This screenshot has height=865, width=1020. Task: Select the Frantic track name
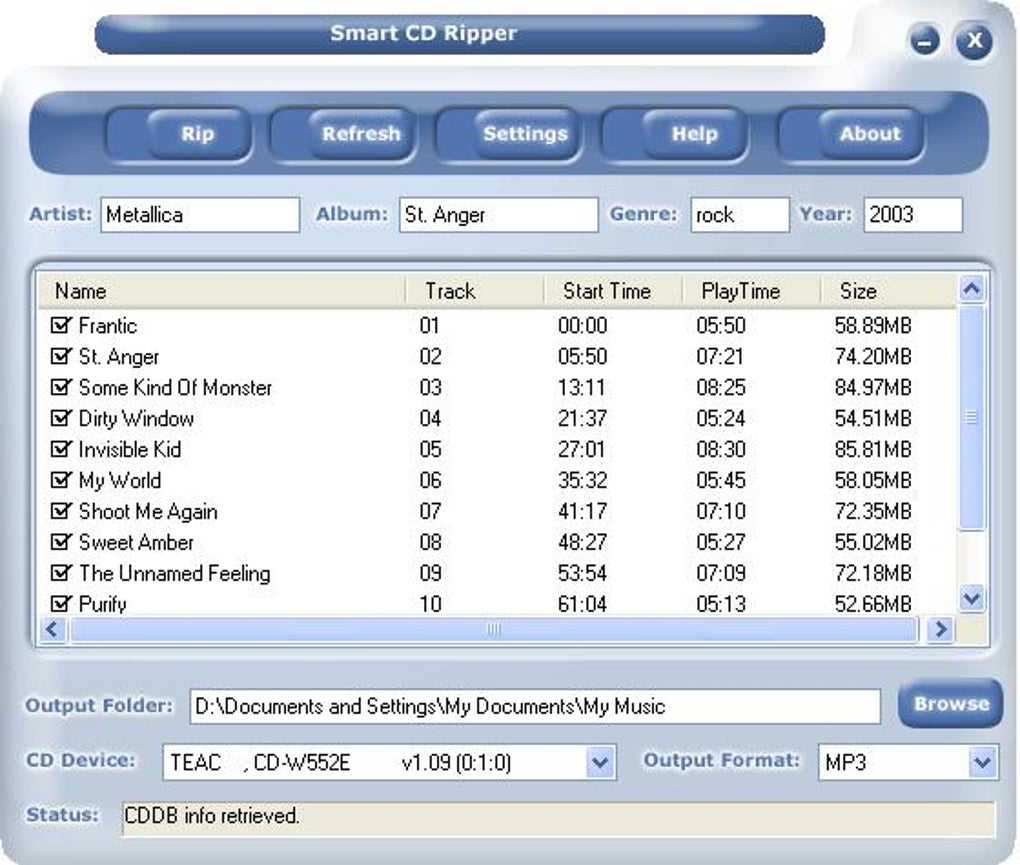coord(108,325)
